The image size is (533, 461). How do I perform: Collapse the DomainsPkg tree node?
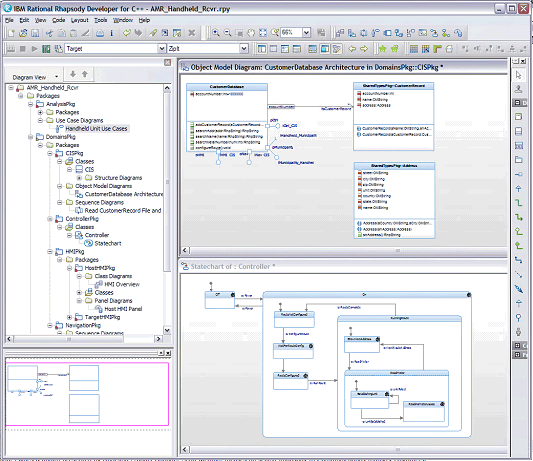coord(31,137)
